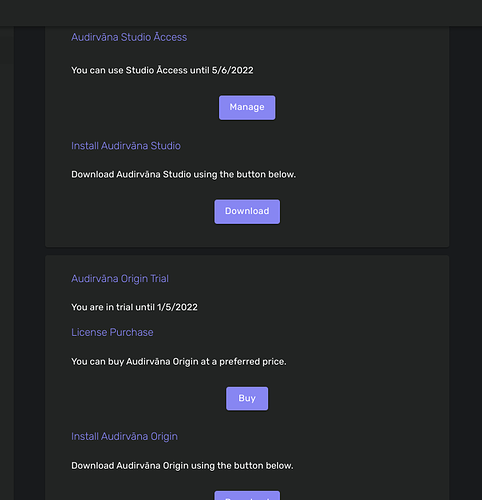Viewport: 482px width, 500px height.
Task: Click the word Origin in the Trial heading
Action: (134, 279)
